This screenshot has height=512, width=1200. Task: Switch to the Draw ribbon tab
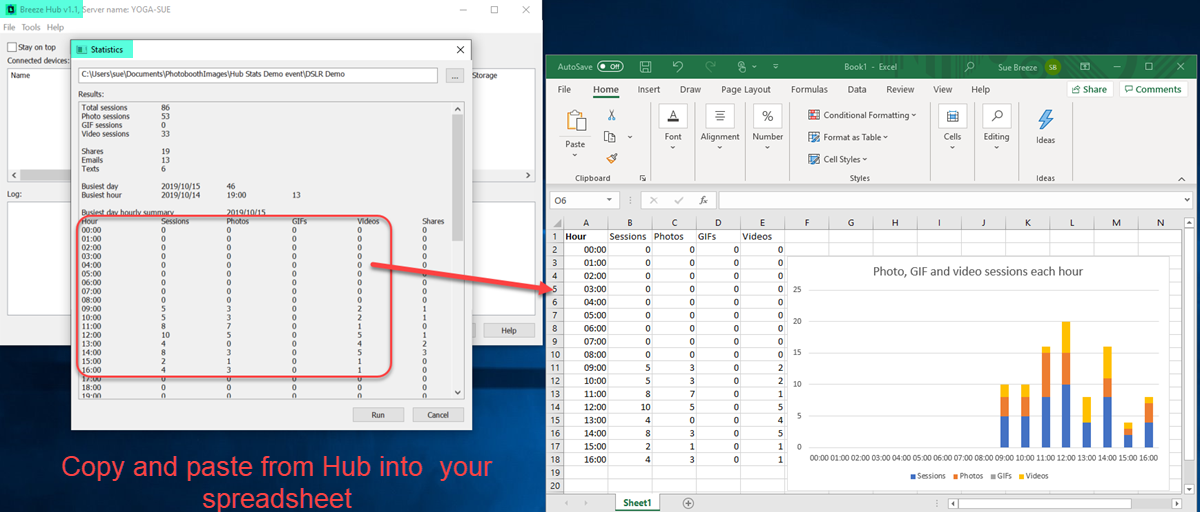(x=692, y=89)
